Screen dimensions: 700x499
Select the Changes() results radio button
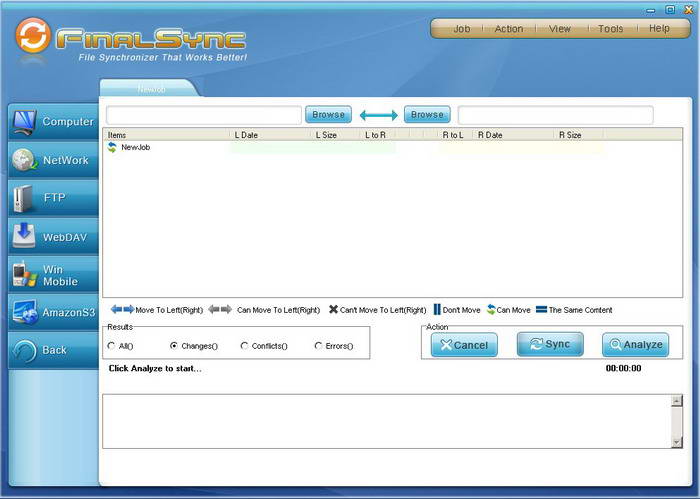coord(174,345)
